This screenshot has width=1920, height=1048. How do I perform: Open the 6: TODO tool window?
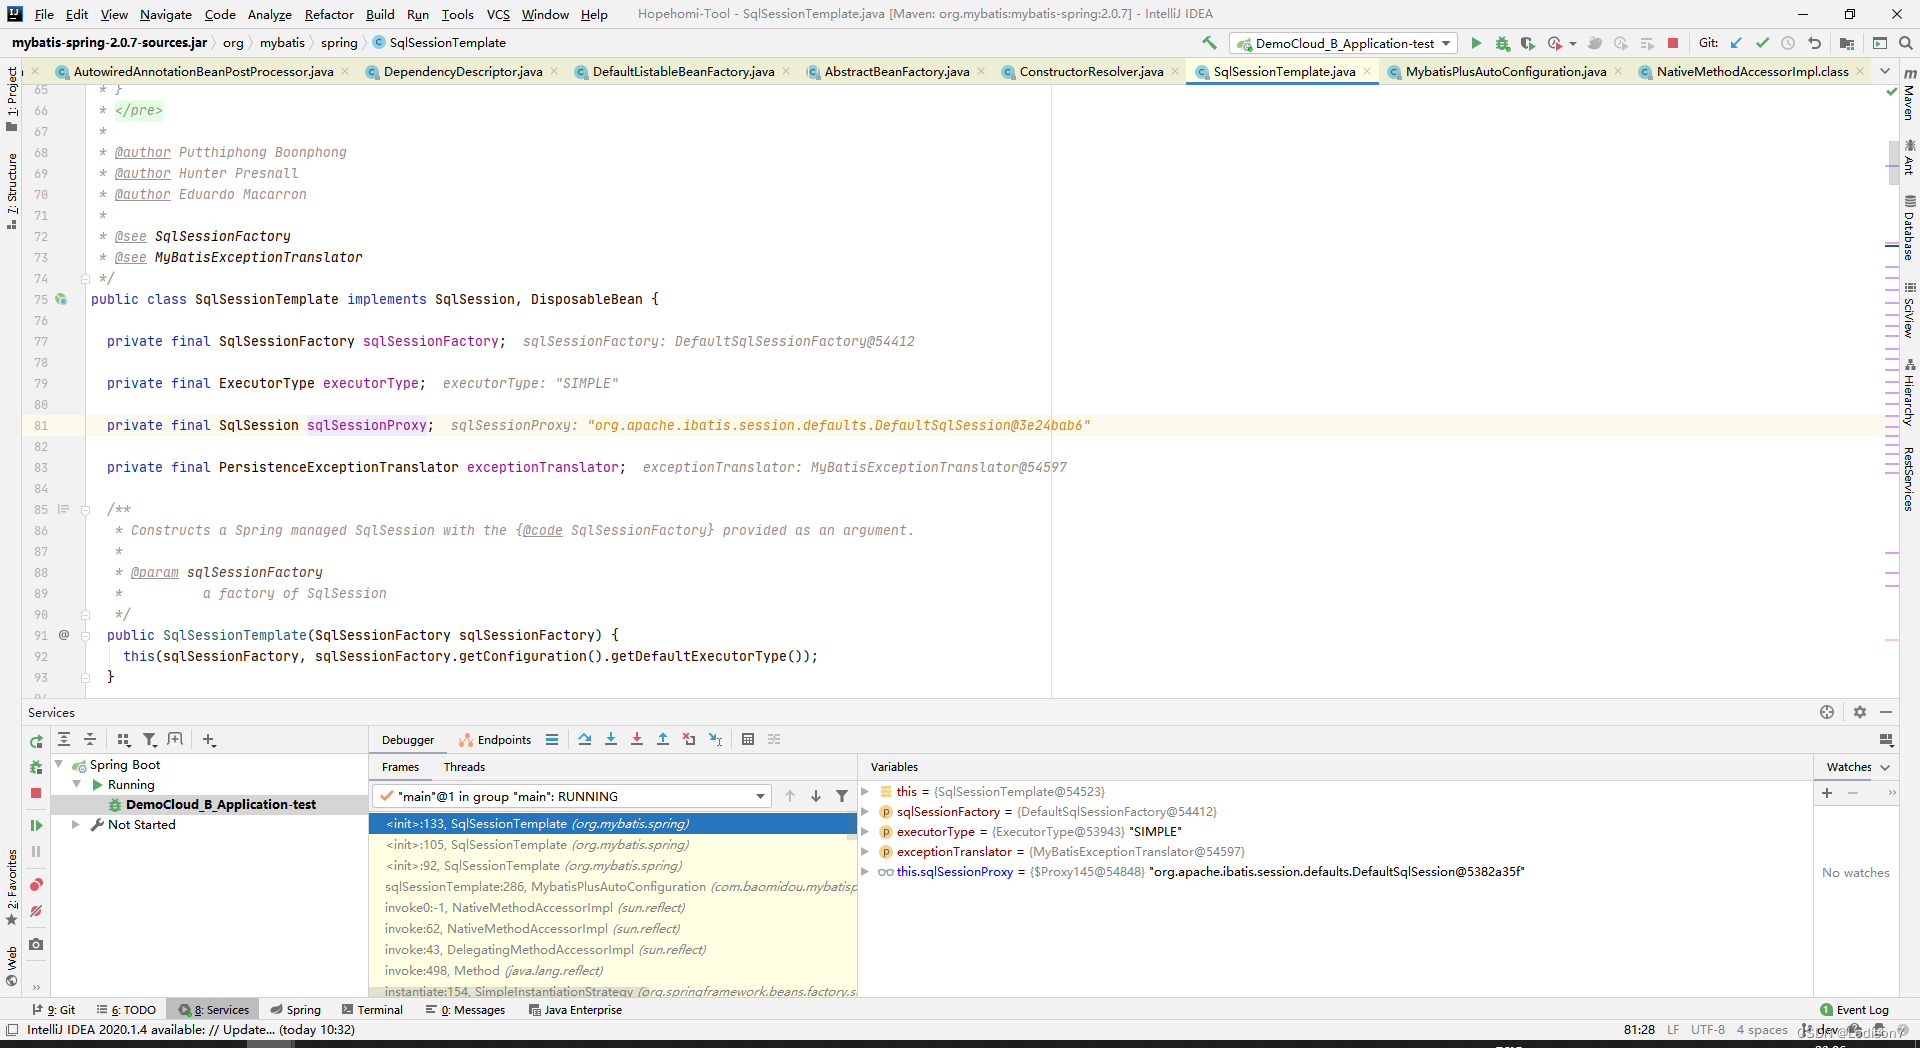(127, 1010)
